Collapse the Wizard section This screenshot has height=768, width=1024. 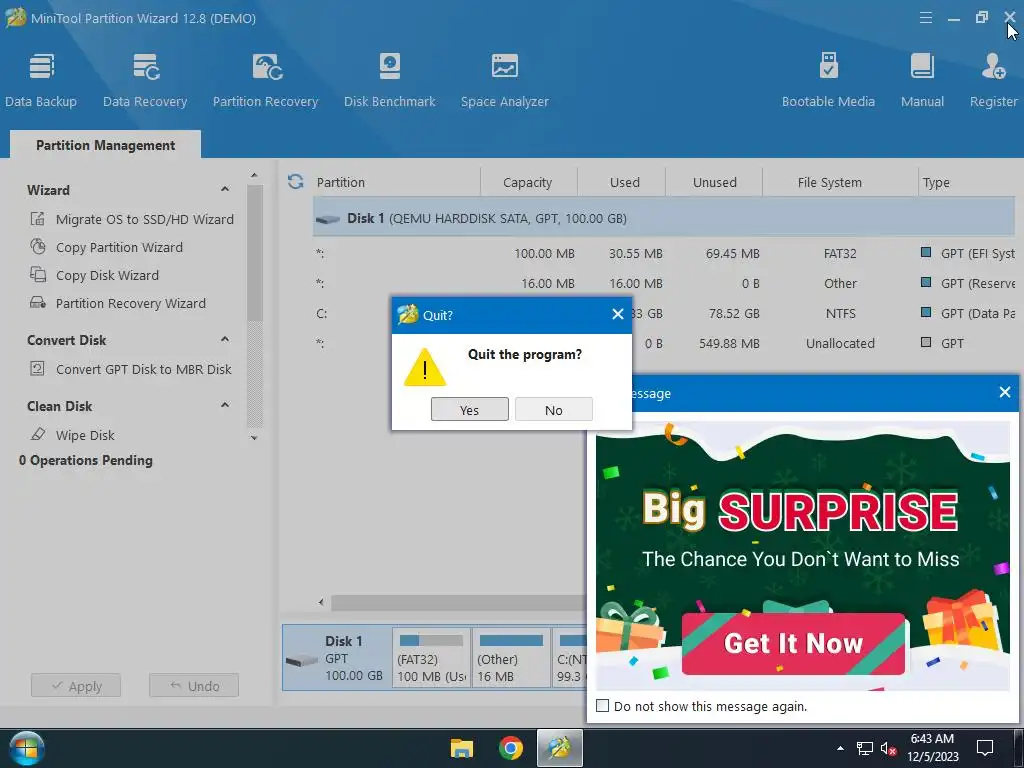pos(225,189)
